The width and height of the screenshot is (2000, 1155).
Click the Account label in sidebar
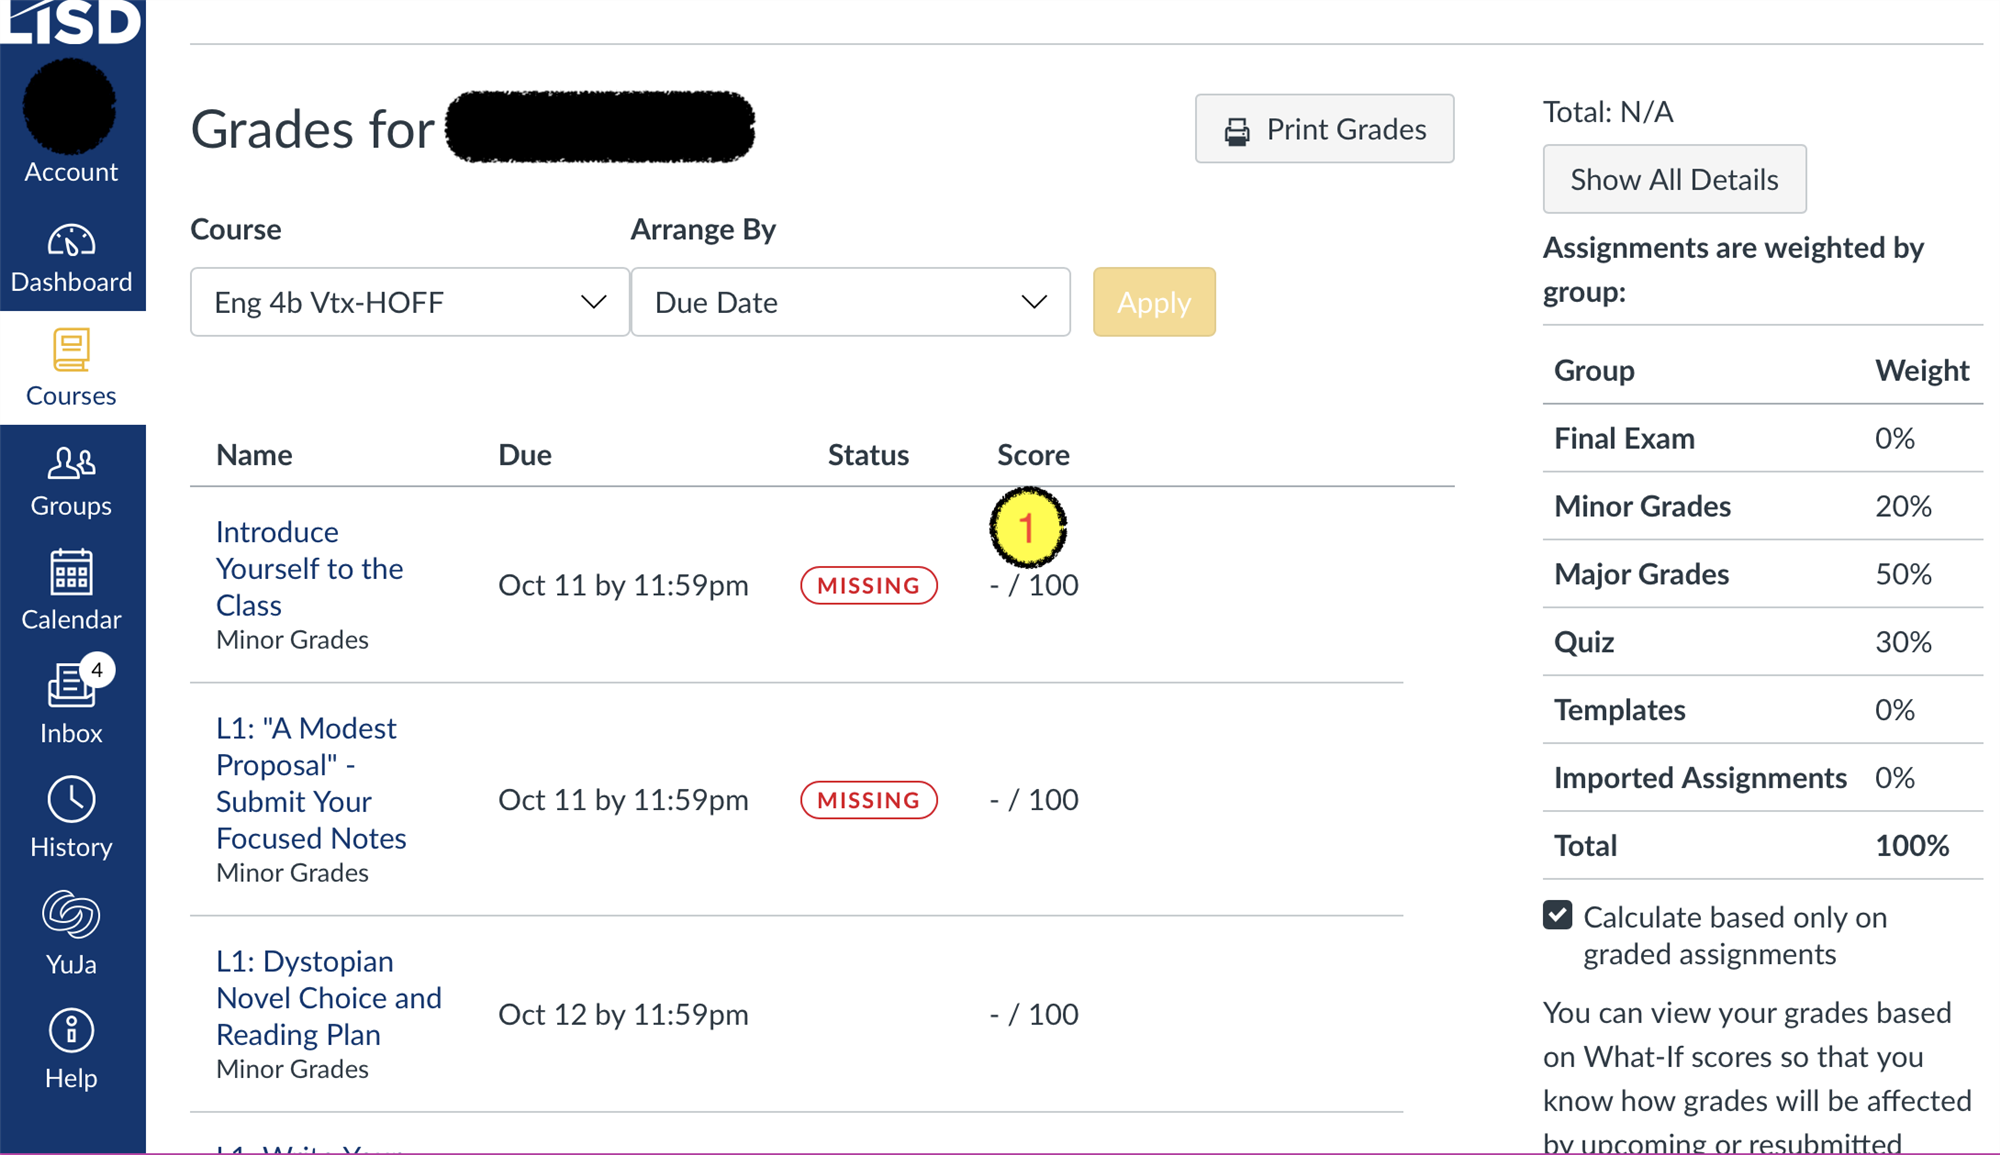71,172
